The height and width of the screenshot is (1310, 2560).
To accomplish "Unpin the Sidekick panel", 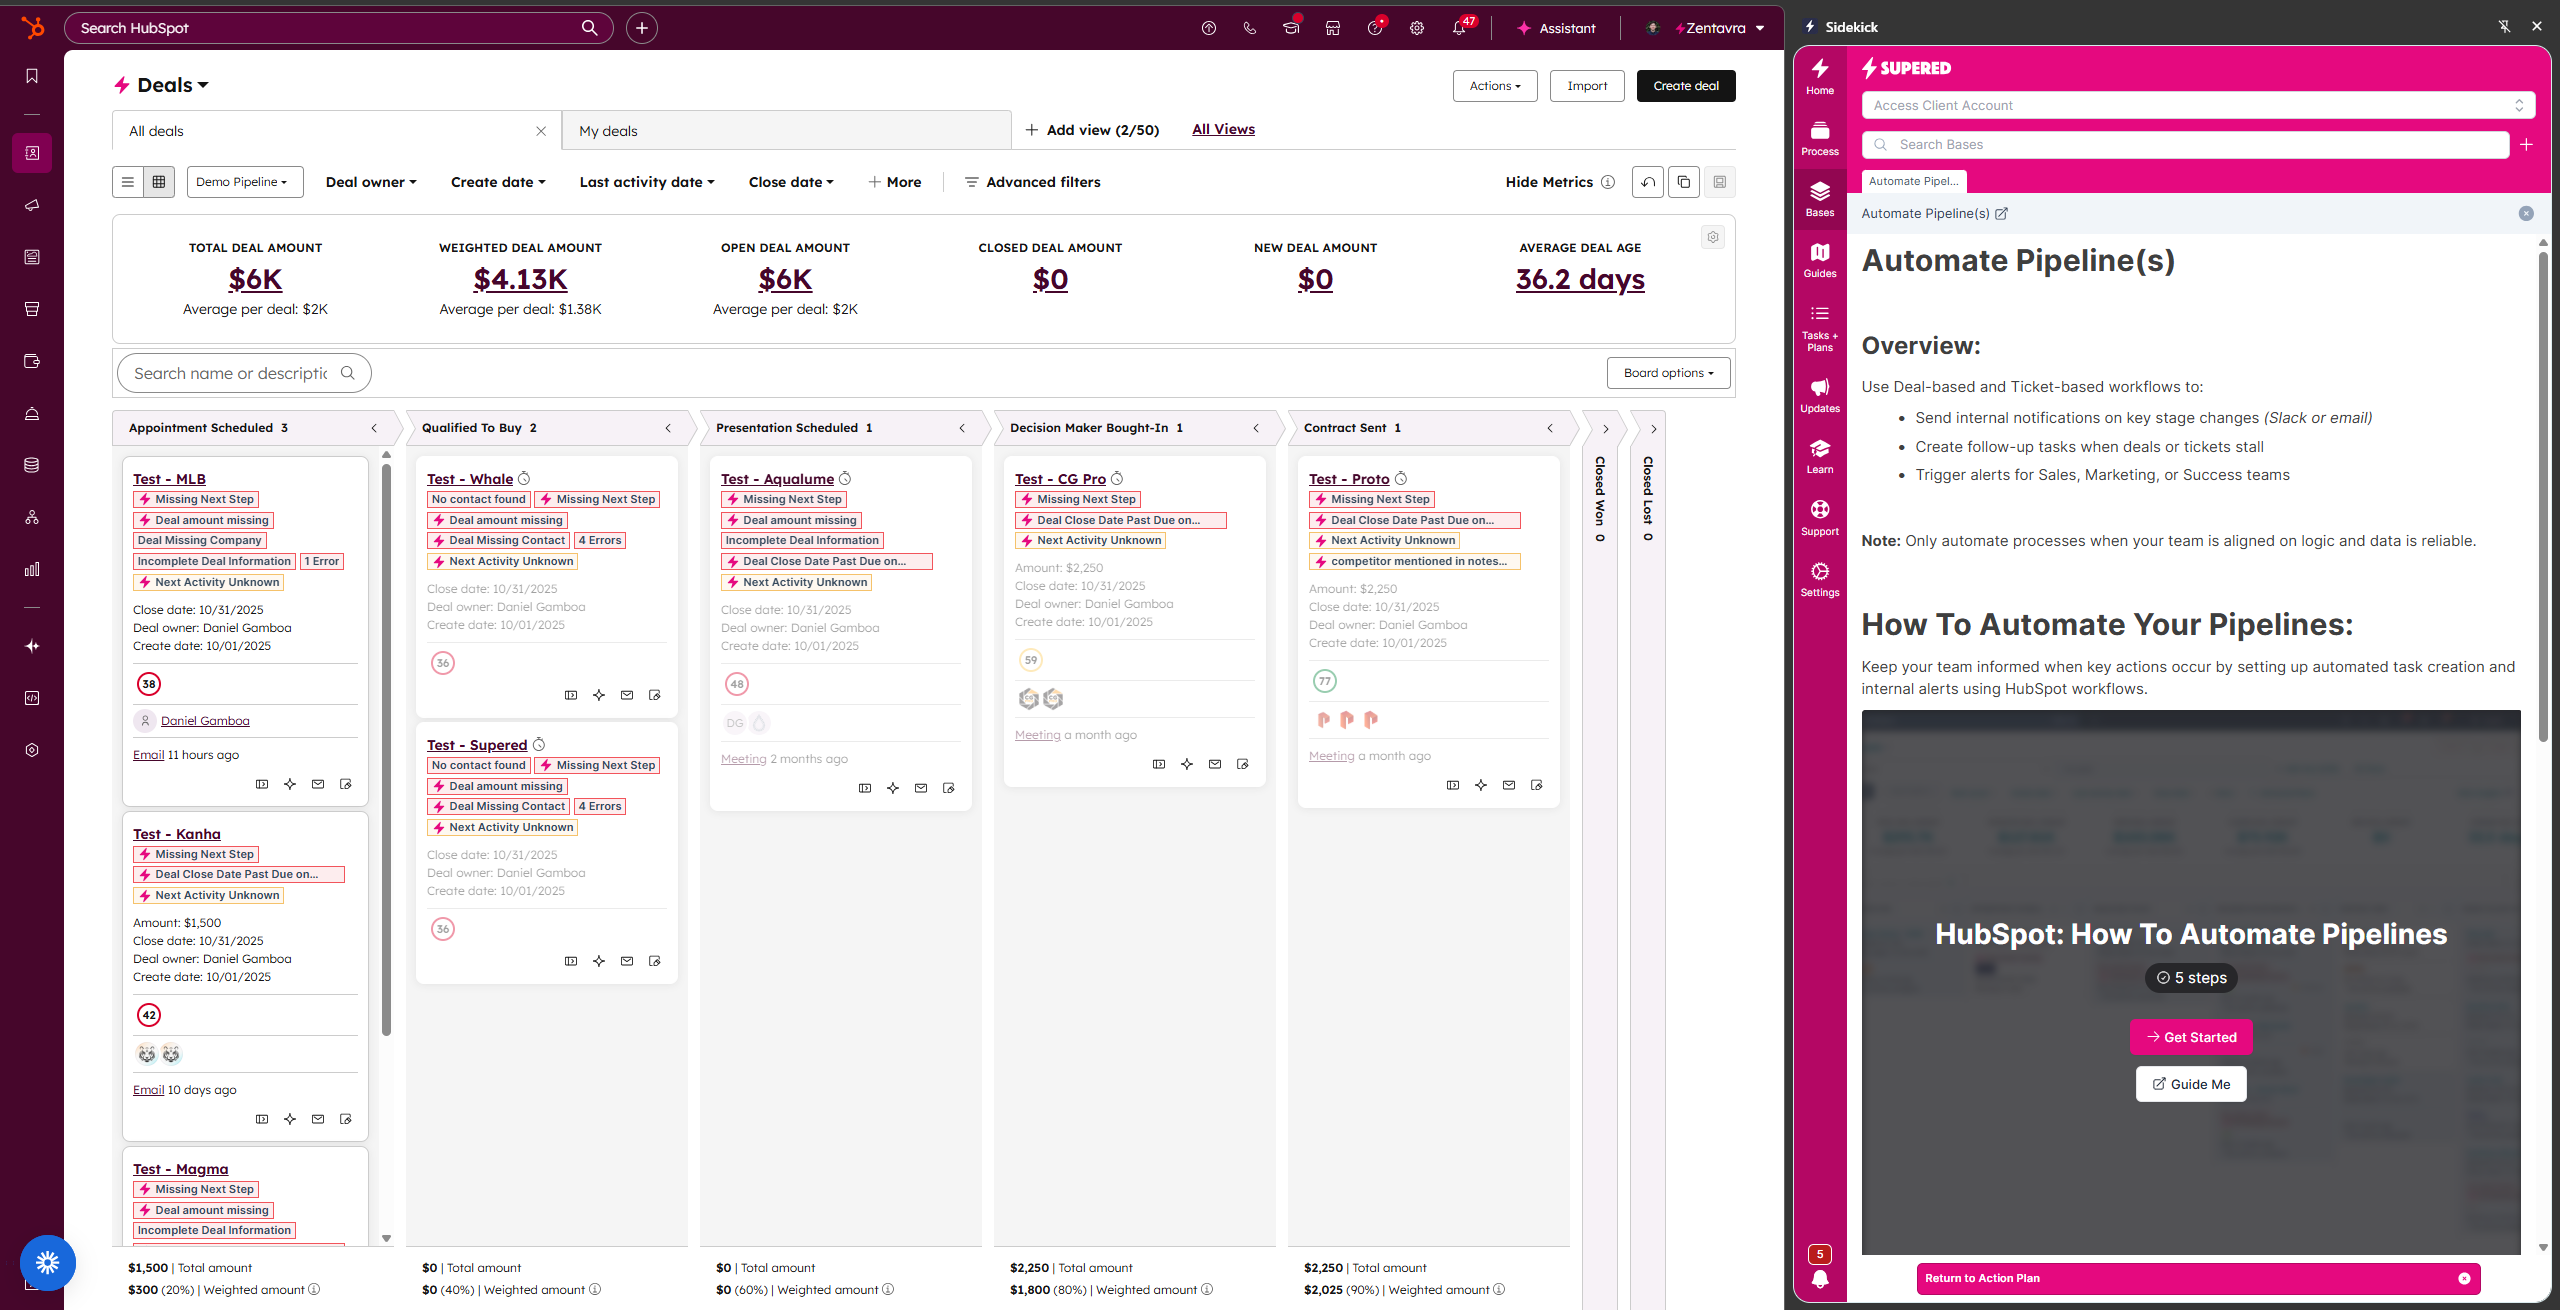I will [2504, 27].
